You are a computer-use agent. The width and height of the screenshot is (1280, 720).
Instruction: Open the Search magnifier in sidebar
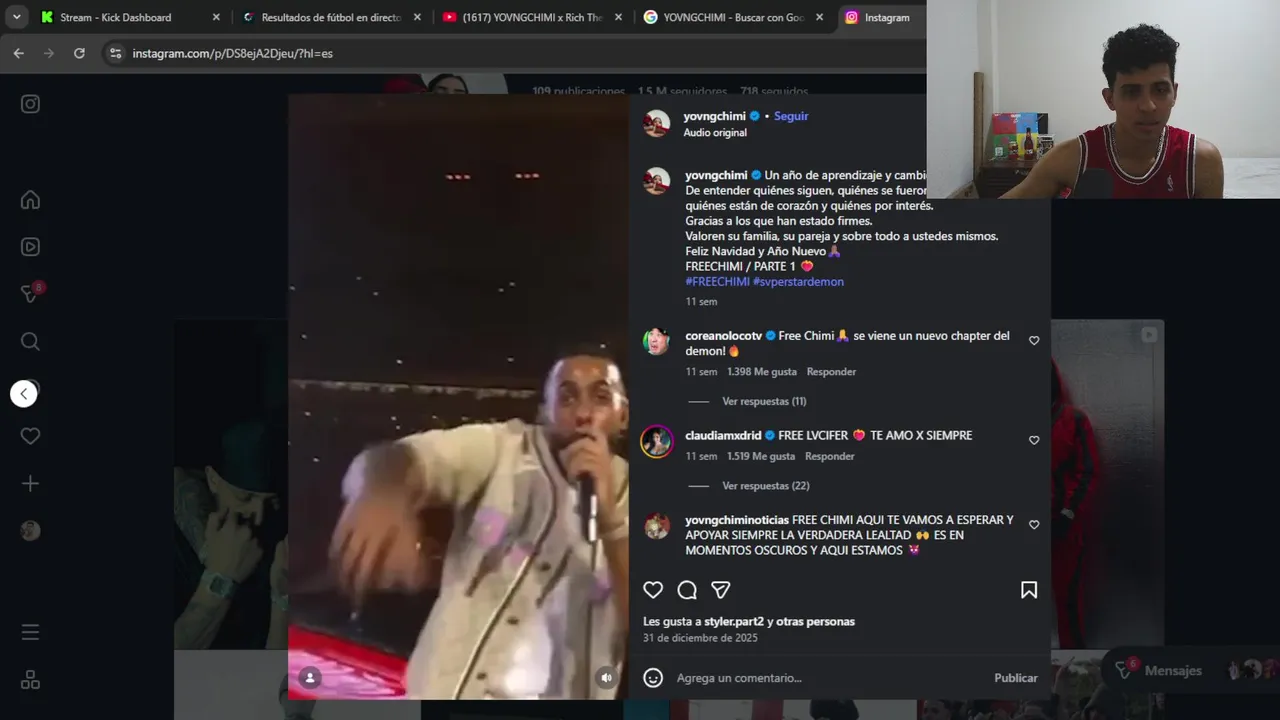tap(30, 342)
